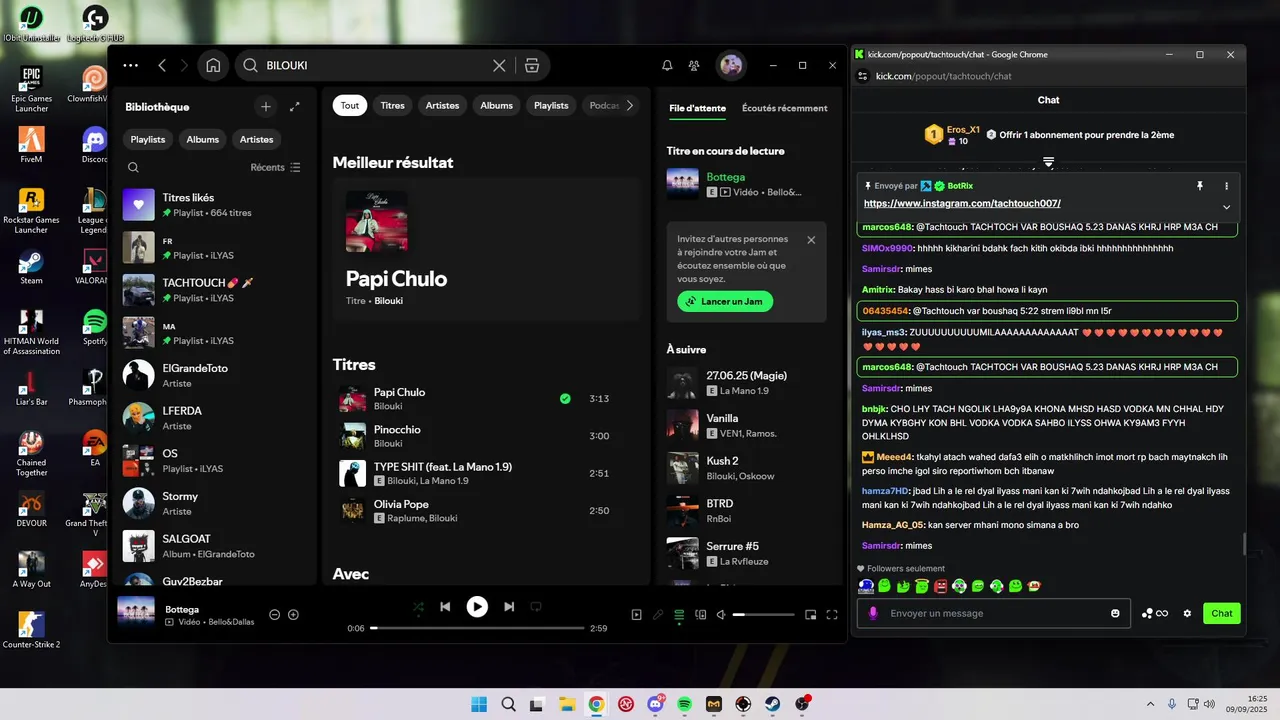Search within the library
Image resolution: width=1280 pixels, height=720 pixels.
tap(133, 168)
